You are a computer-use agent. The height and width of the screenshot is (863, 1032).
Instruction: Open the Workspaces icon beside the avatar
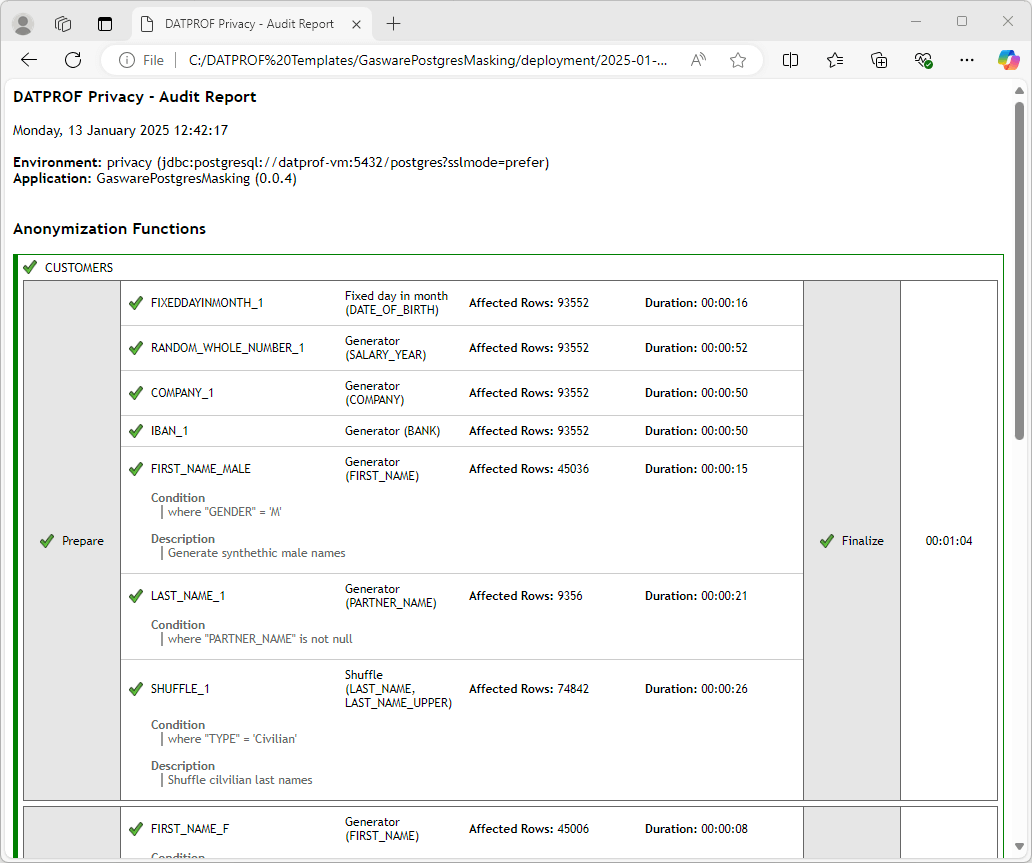point(62,23)
